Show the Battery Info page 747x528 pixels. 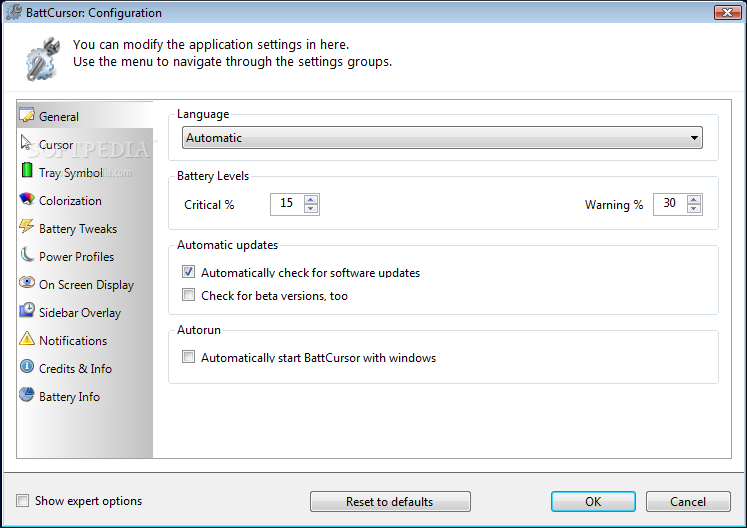coord(85,397)
